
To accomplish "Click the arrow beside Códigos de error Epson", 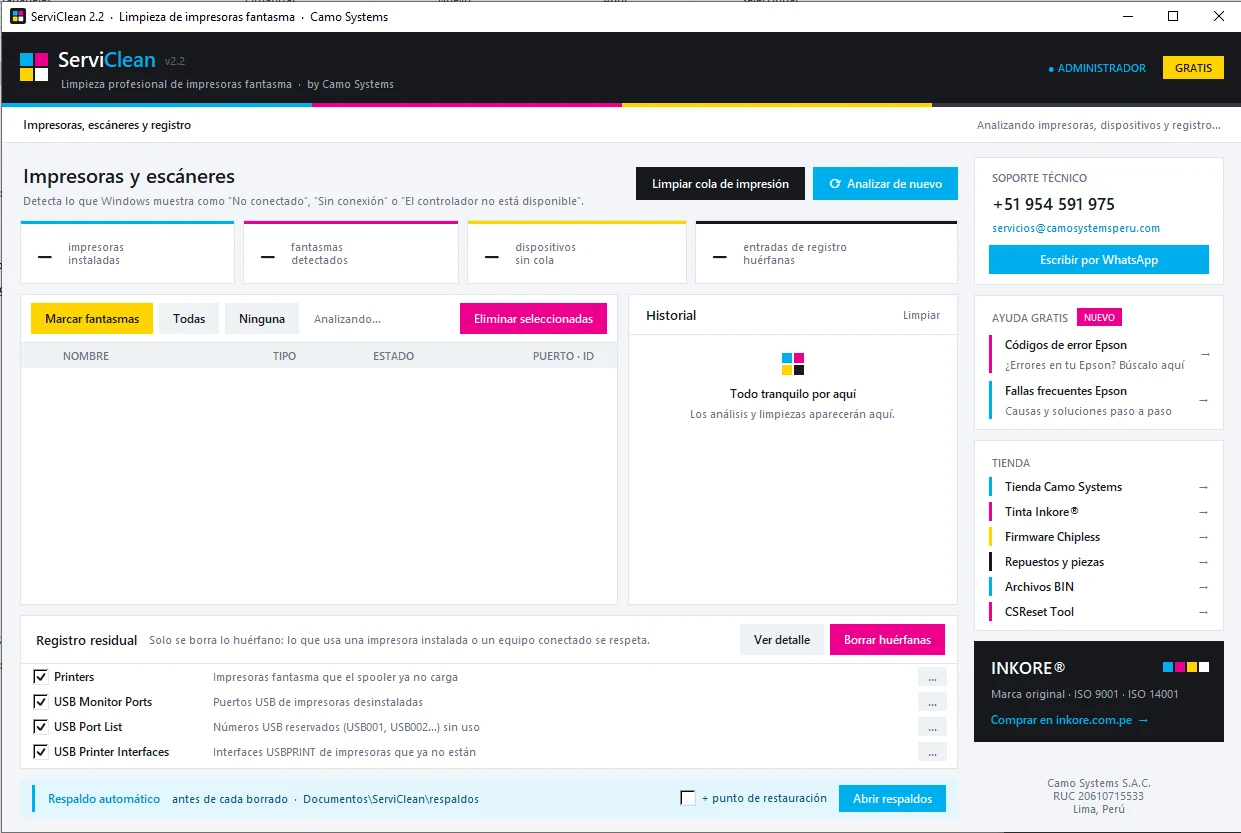I will click(x=1204, y=354).
